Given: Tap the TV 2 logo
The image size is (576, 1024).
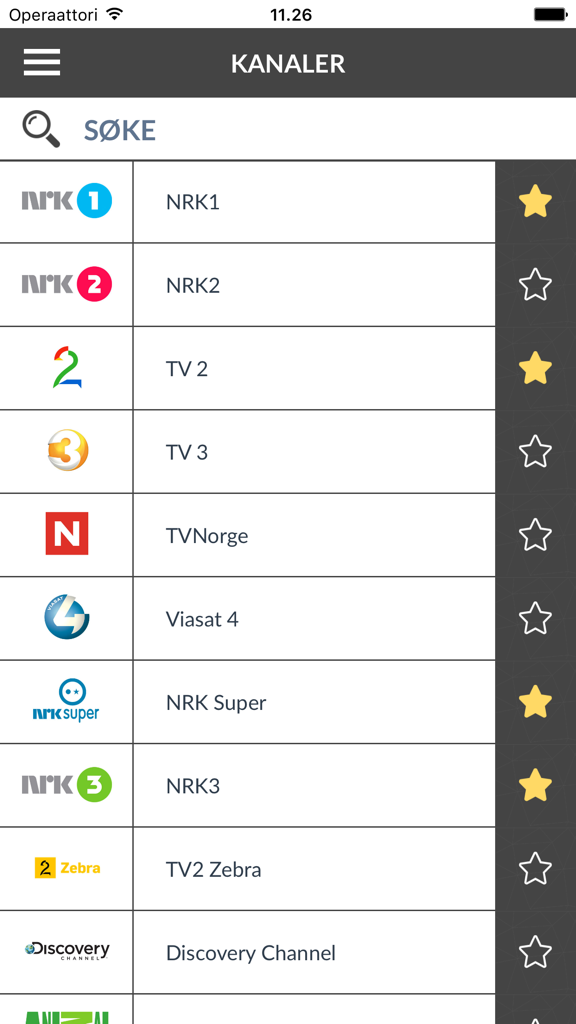Looking at the screenshot, I should (x=66, y=368).
